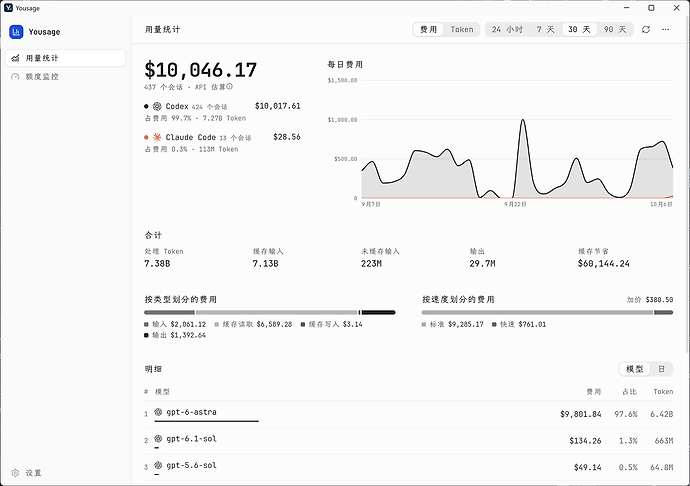The image size is (690, 486).
Task: Click the 处理 Token value 7.38B
Action: click(157, 264)
